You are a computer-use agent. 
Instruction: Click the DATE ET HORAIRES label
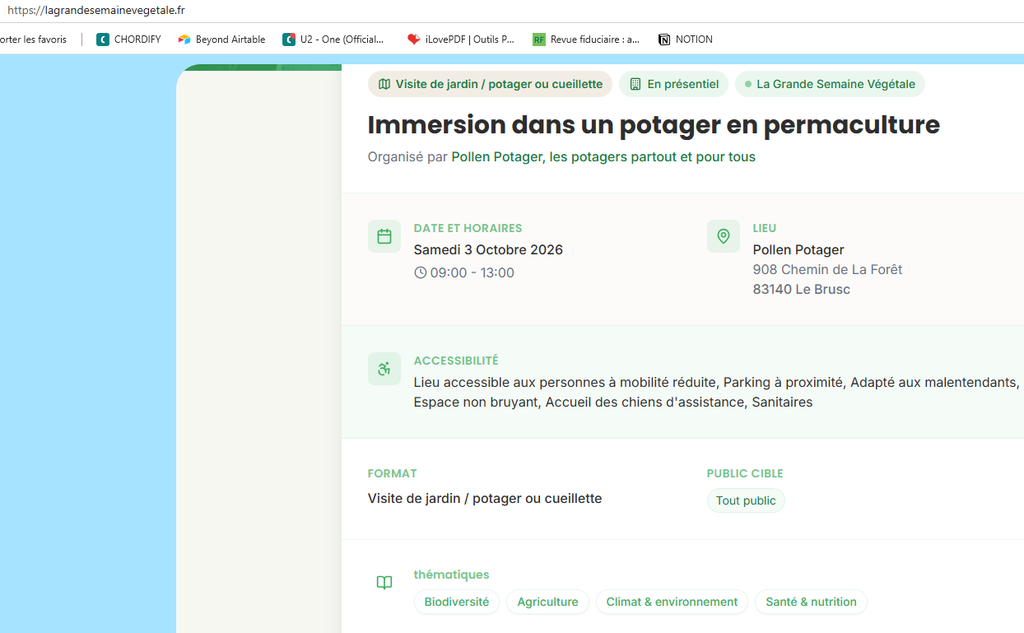click(468, 228)
